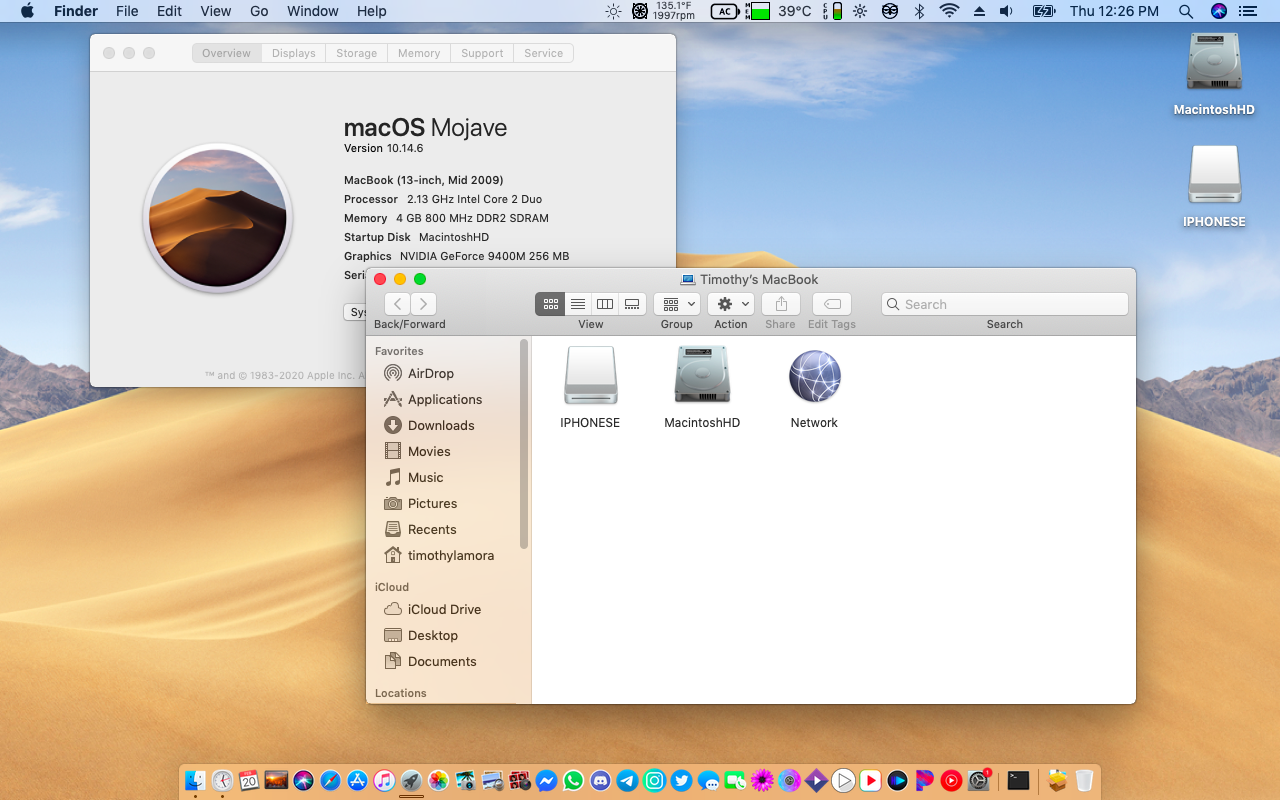Open Spotlight search in menu bar

click(x=1185, y=11)
